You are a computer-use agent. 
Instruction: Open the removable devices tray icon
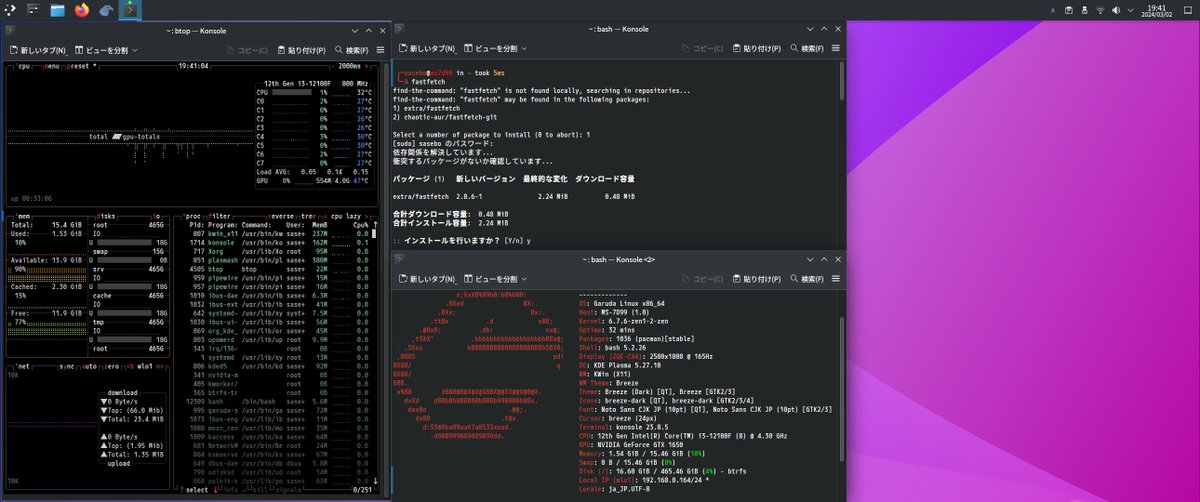[x=1085, y=10]
